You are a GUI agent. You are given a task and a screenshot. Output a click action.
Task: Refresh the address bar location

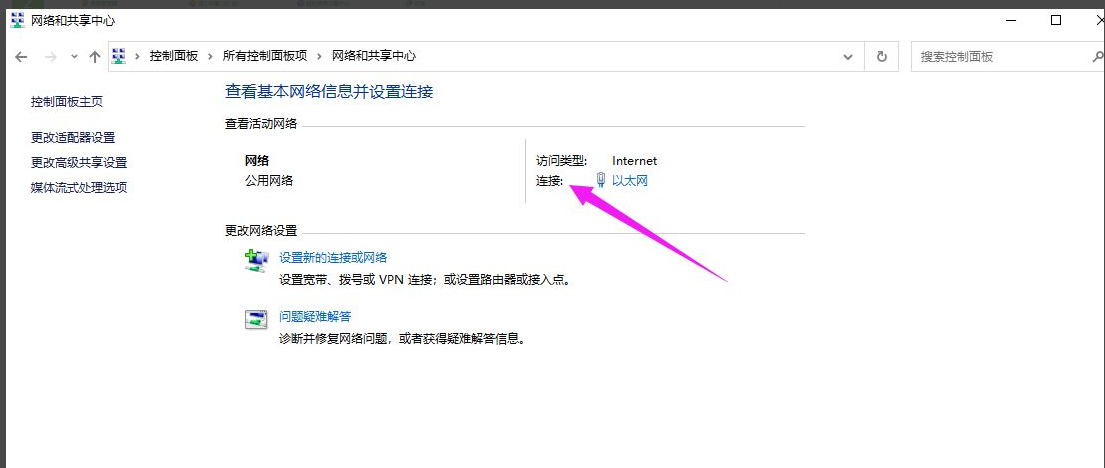881,57
